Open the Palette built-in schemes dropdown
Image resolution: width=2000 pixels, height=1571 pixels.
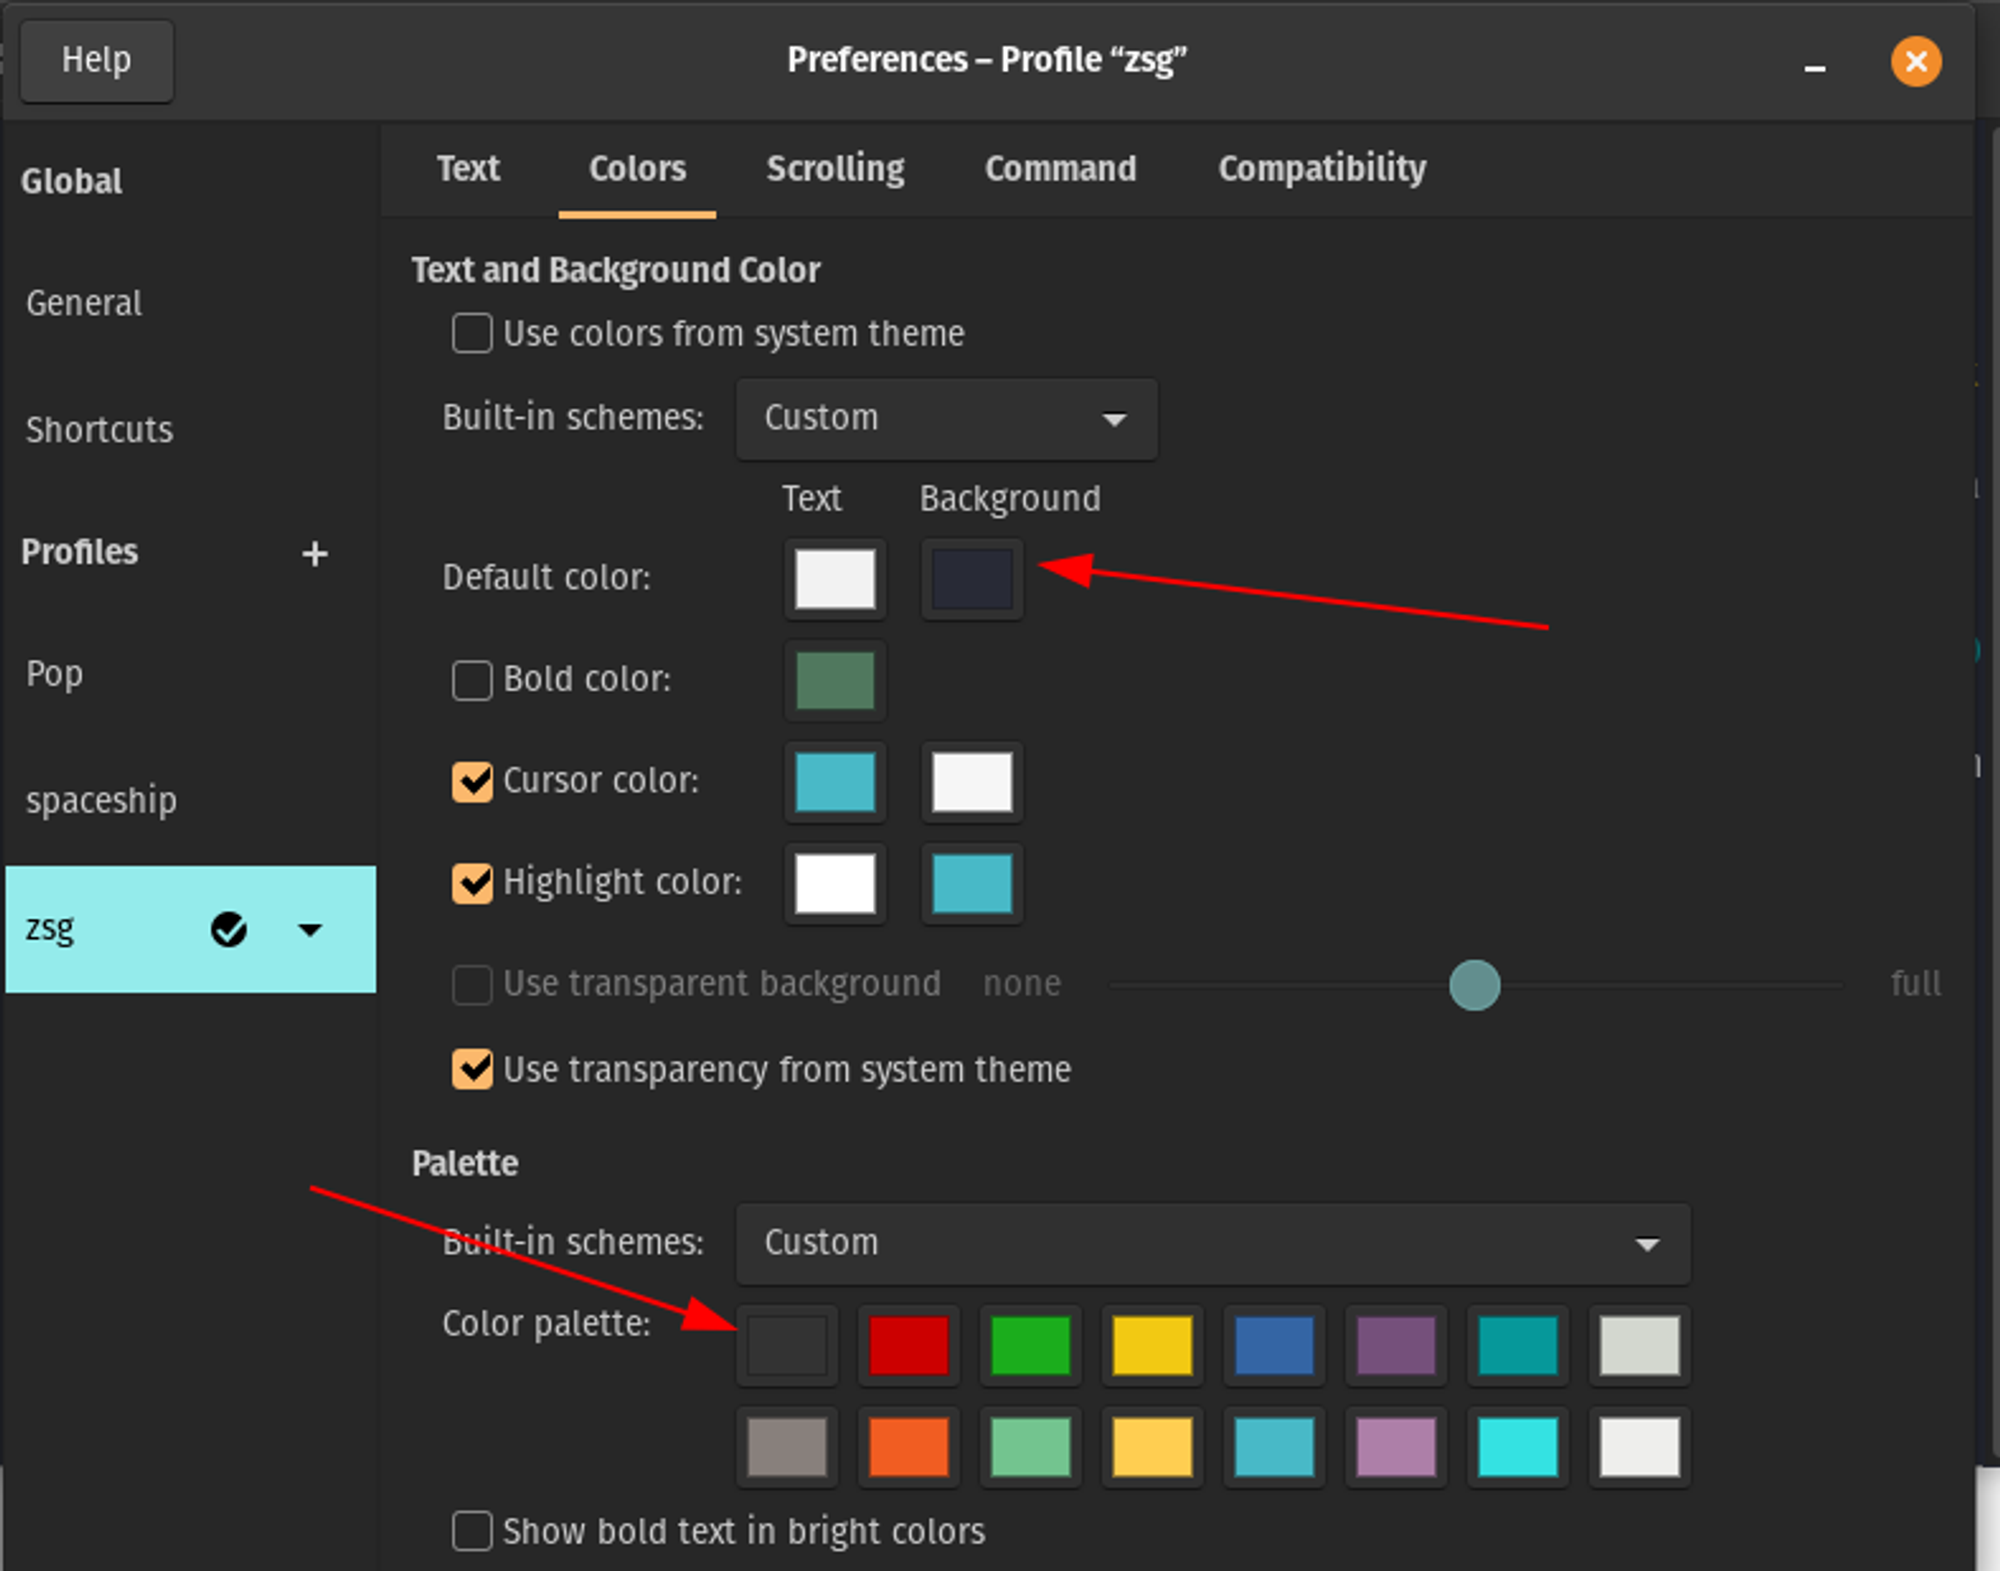(x=1212, y=1244)
